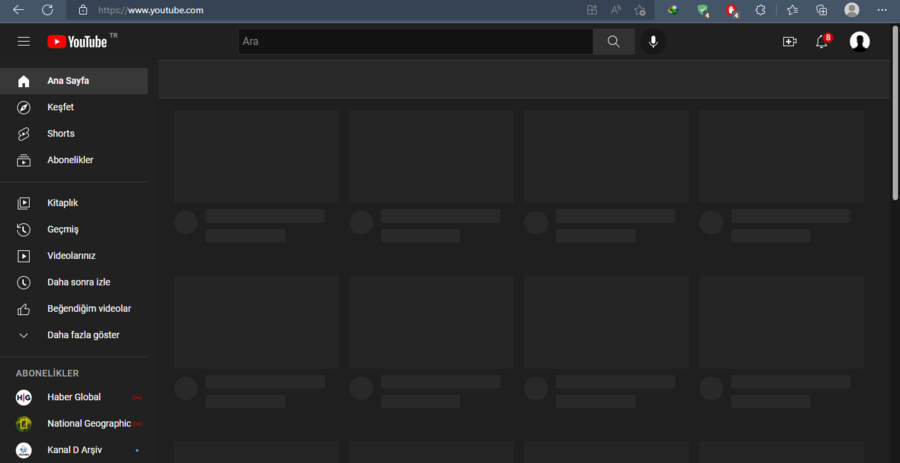Open Keşfet section

point(73,107)
